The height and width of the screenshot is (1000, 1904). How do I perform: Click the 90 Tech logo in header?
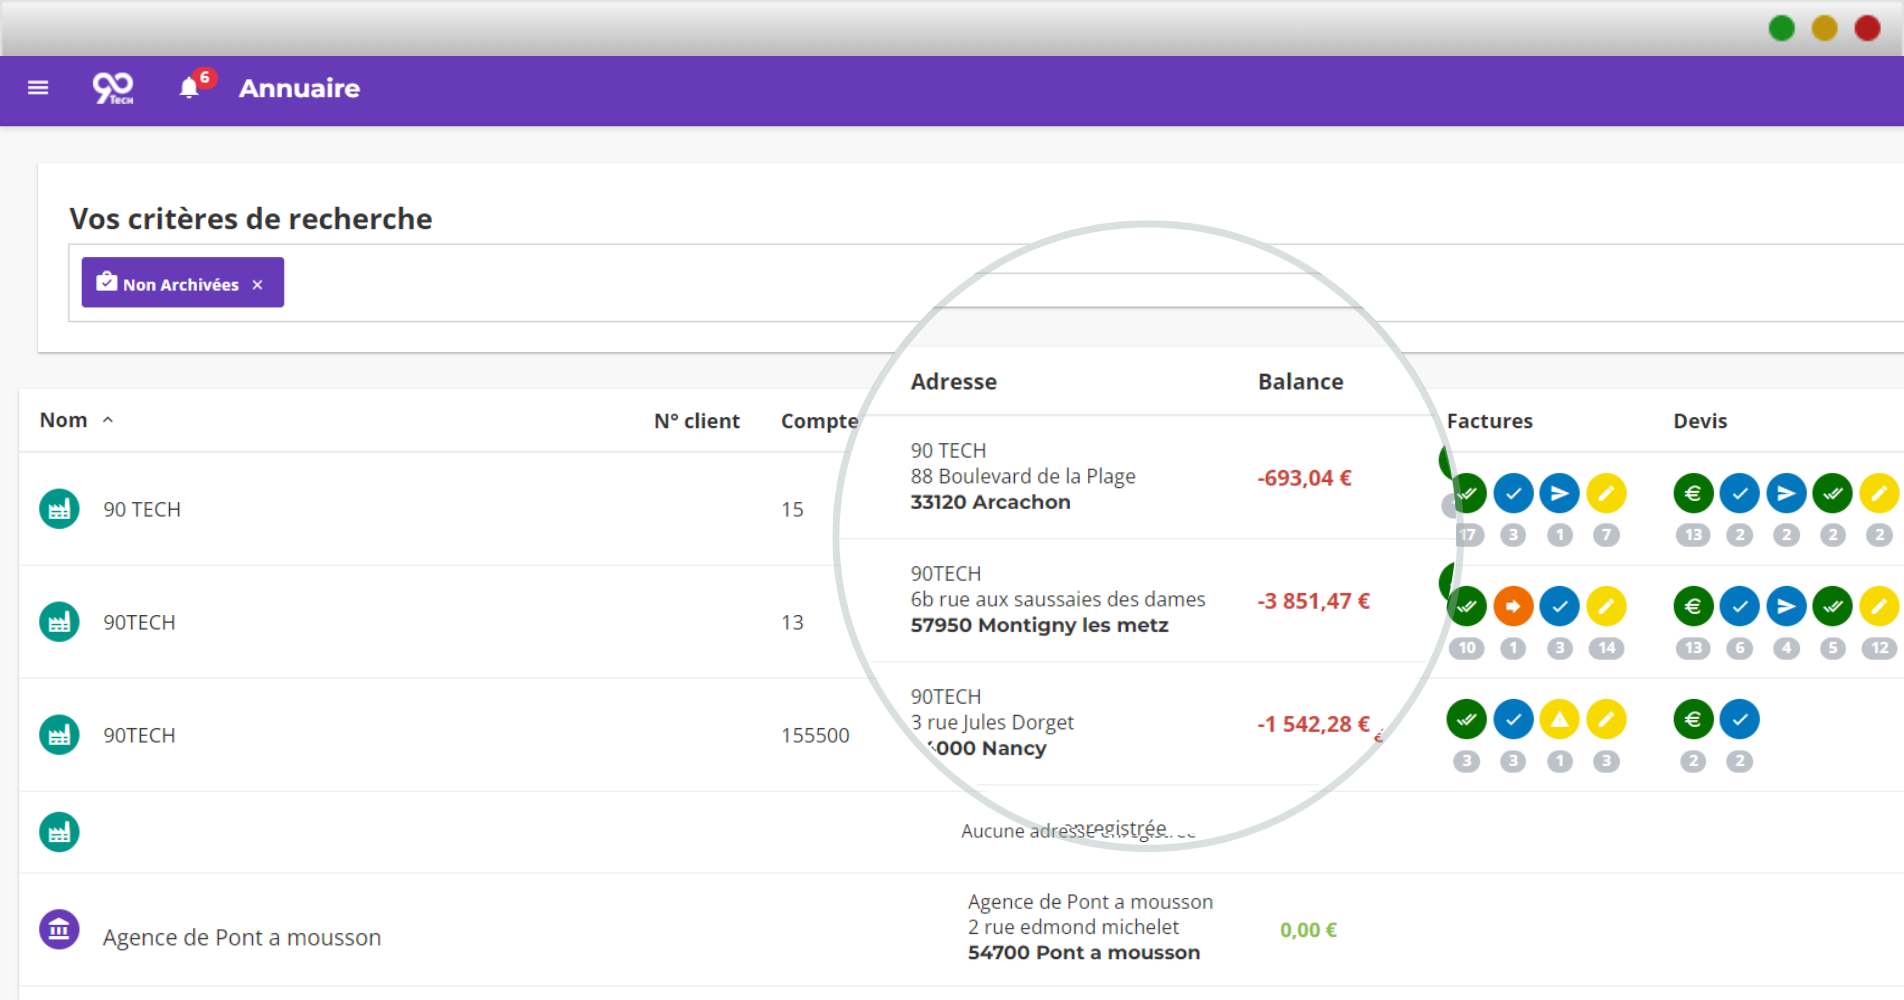pyautogui.click(x=113, y=88)
